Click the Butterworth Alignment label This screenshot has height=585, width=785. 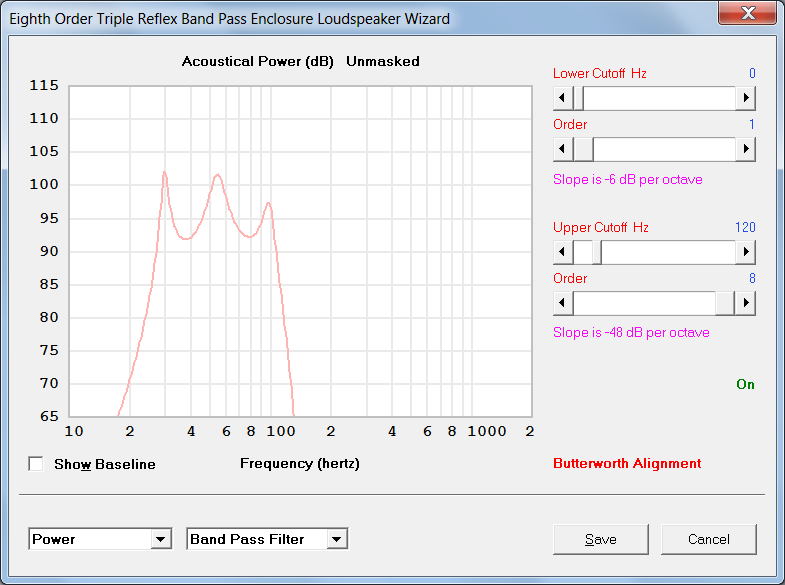627,463
